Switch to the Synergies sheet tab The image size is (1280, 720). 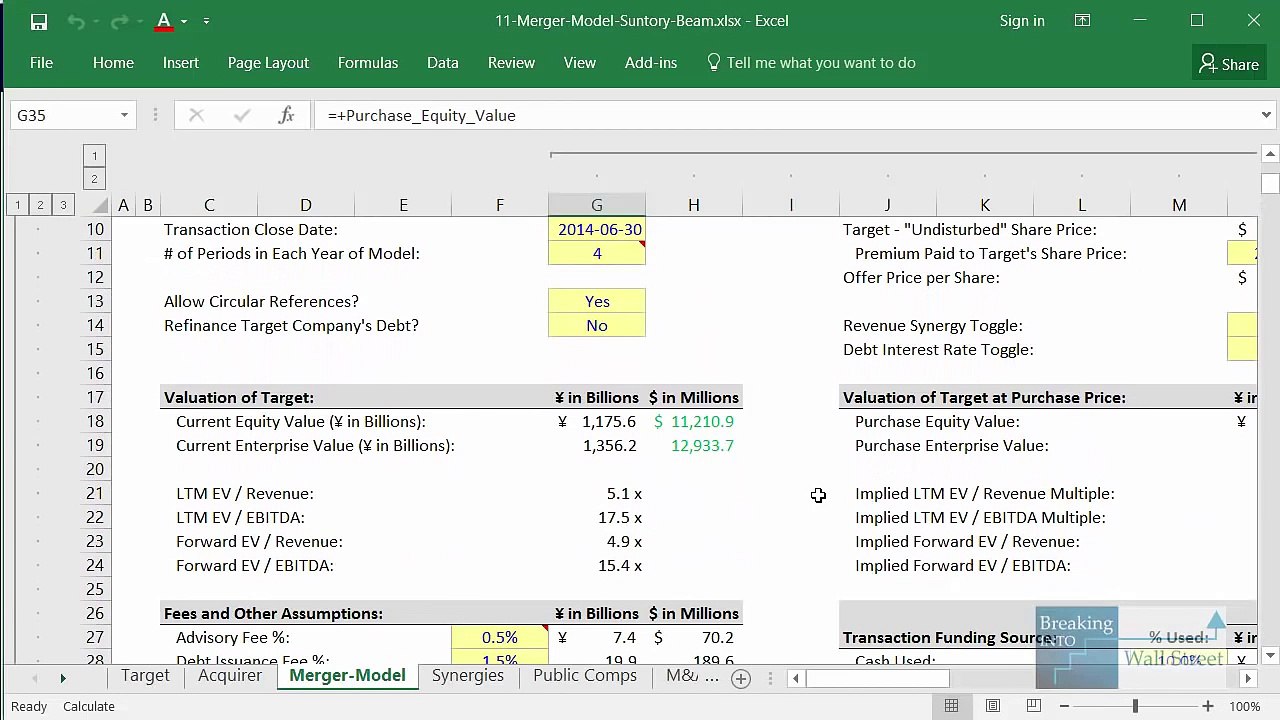point(468,676)
